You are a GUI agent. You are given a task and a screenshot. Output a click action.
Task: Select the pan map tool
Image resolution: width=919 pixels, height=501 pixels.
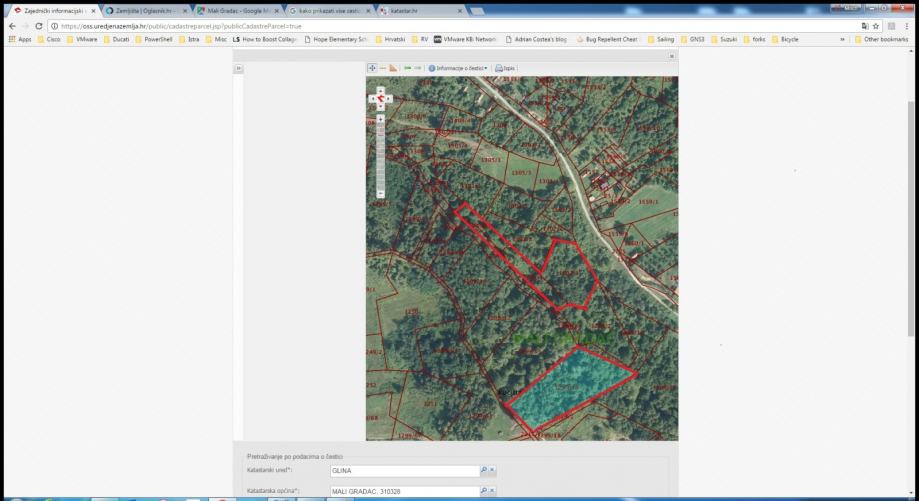click(x=373, y=68)
